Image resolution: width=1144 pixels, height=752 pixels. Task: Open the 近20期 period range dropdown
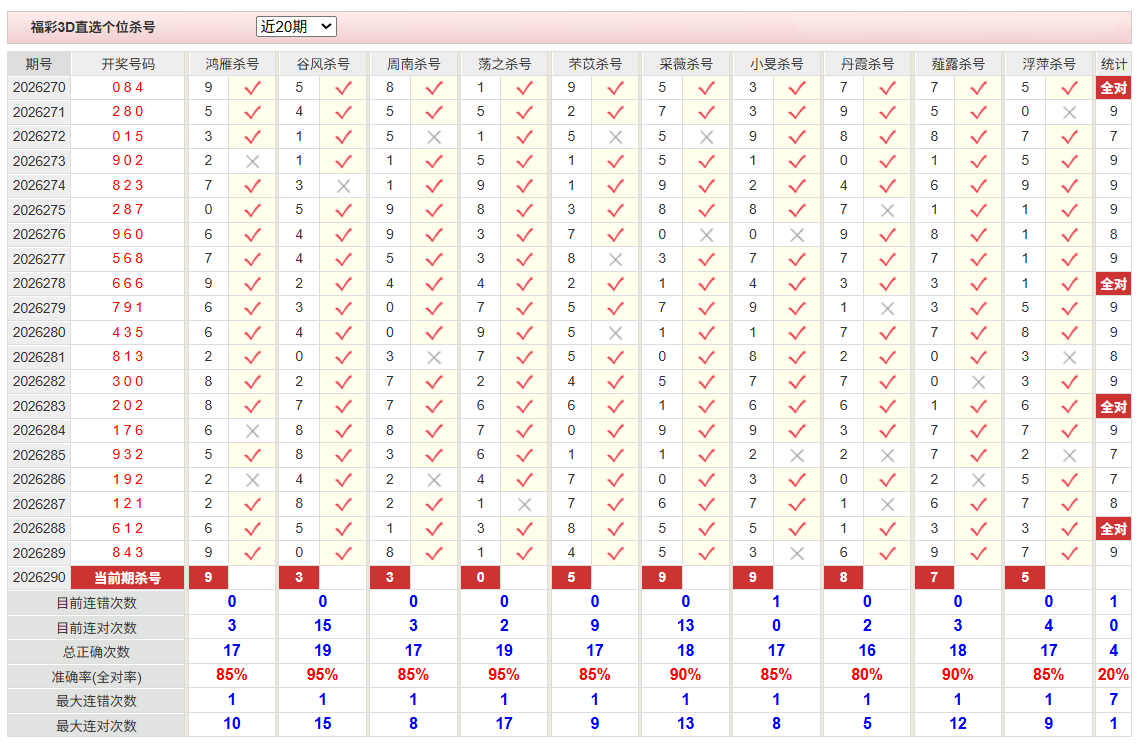(296, 27)
